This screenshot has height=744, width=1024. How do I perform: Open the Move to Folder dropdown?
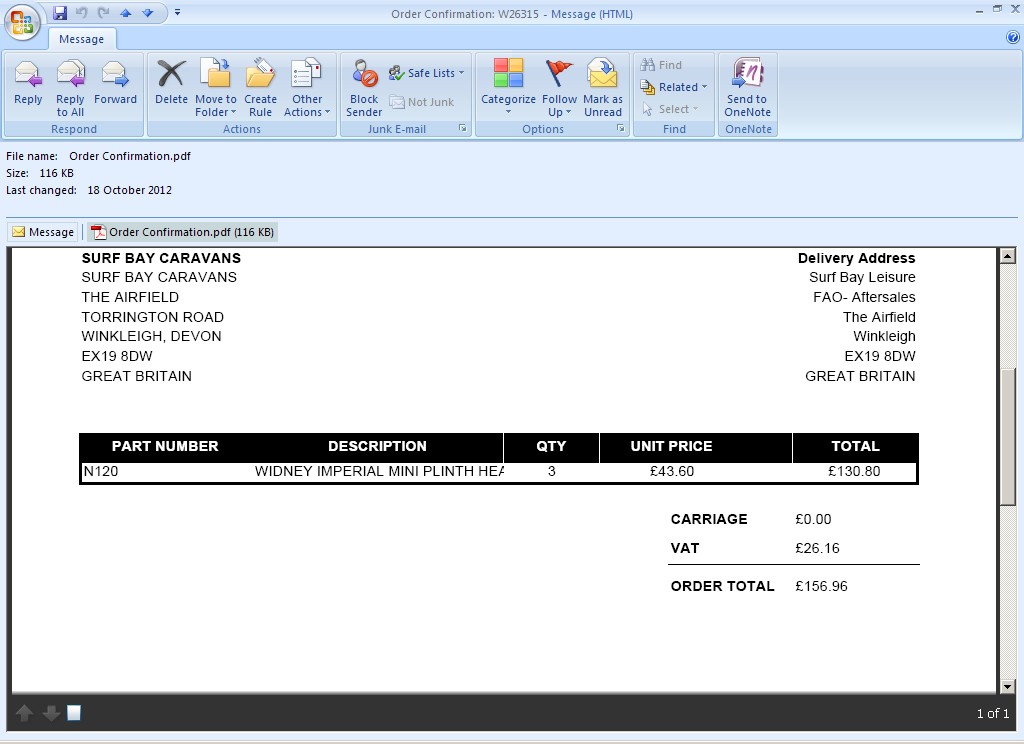coord(215,86)
